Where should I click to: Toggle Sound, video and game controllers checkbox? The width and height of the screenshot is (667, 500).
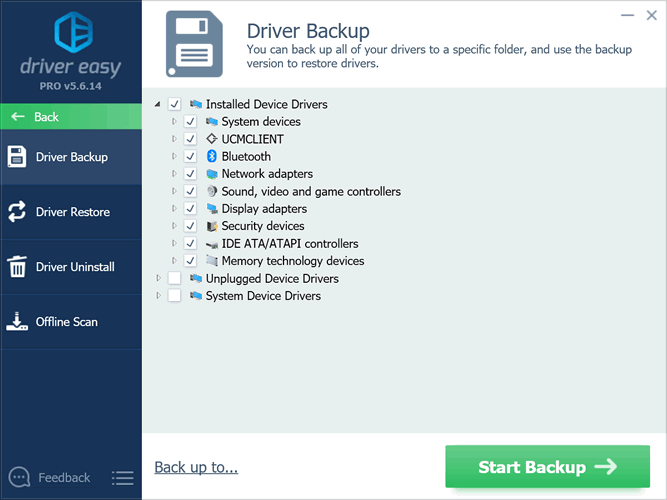(190, 191)
